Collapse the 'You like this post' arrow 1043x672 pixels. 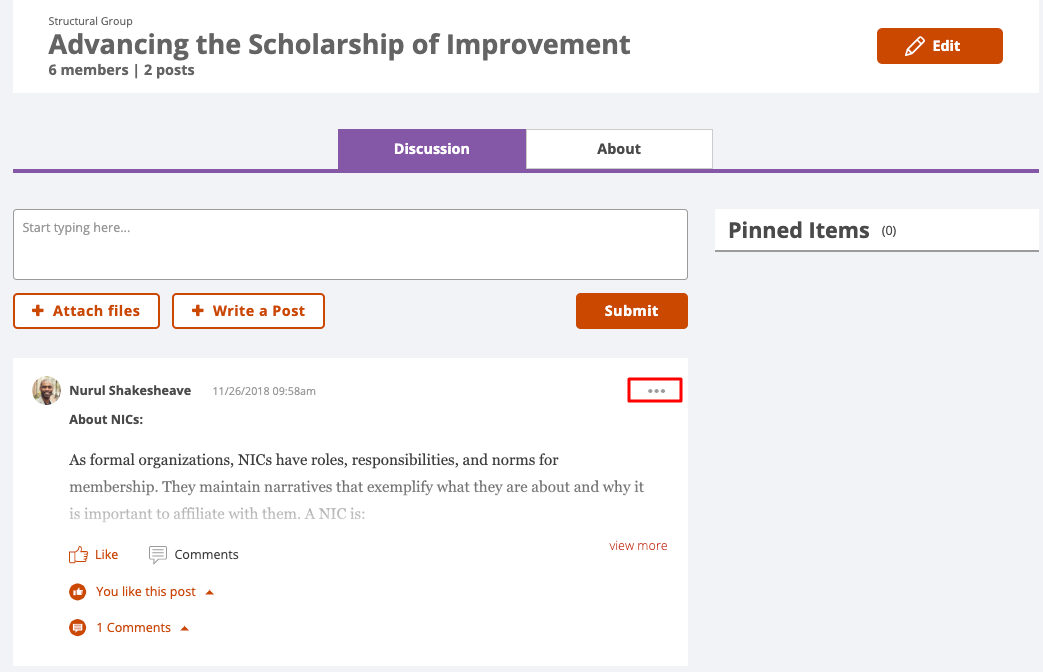[210, 592]
